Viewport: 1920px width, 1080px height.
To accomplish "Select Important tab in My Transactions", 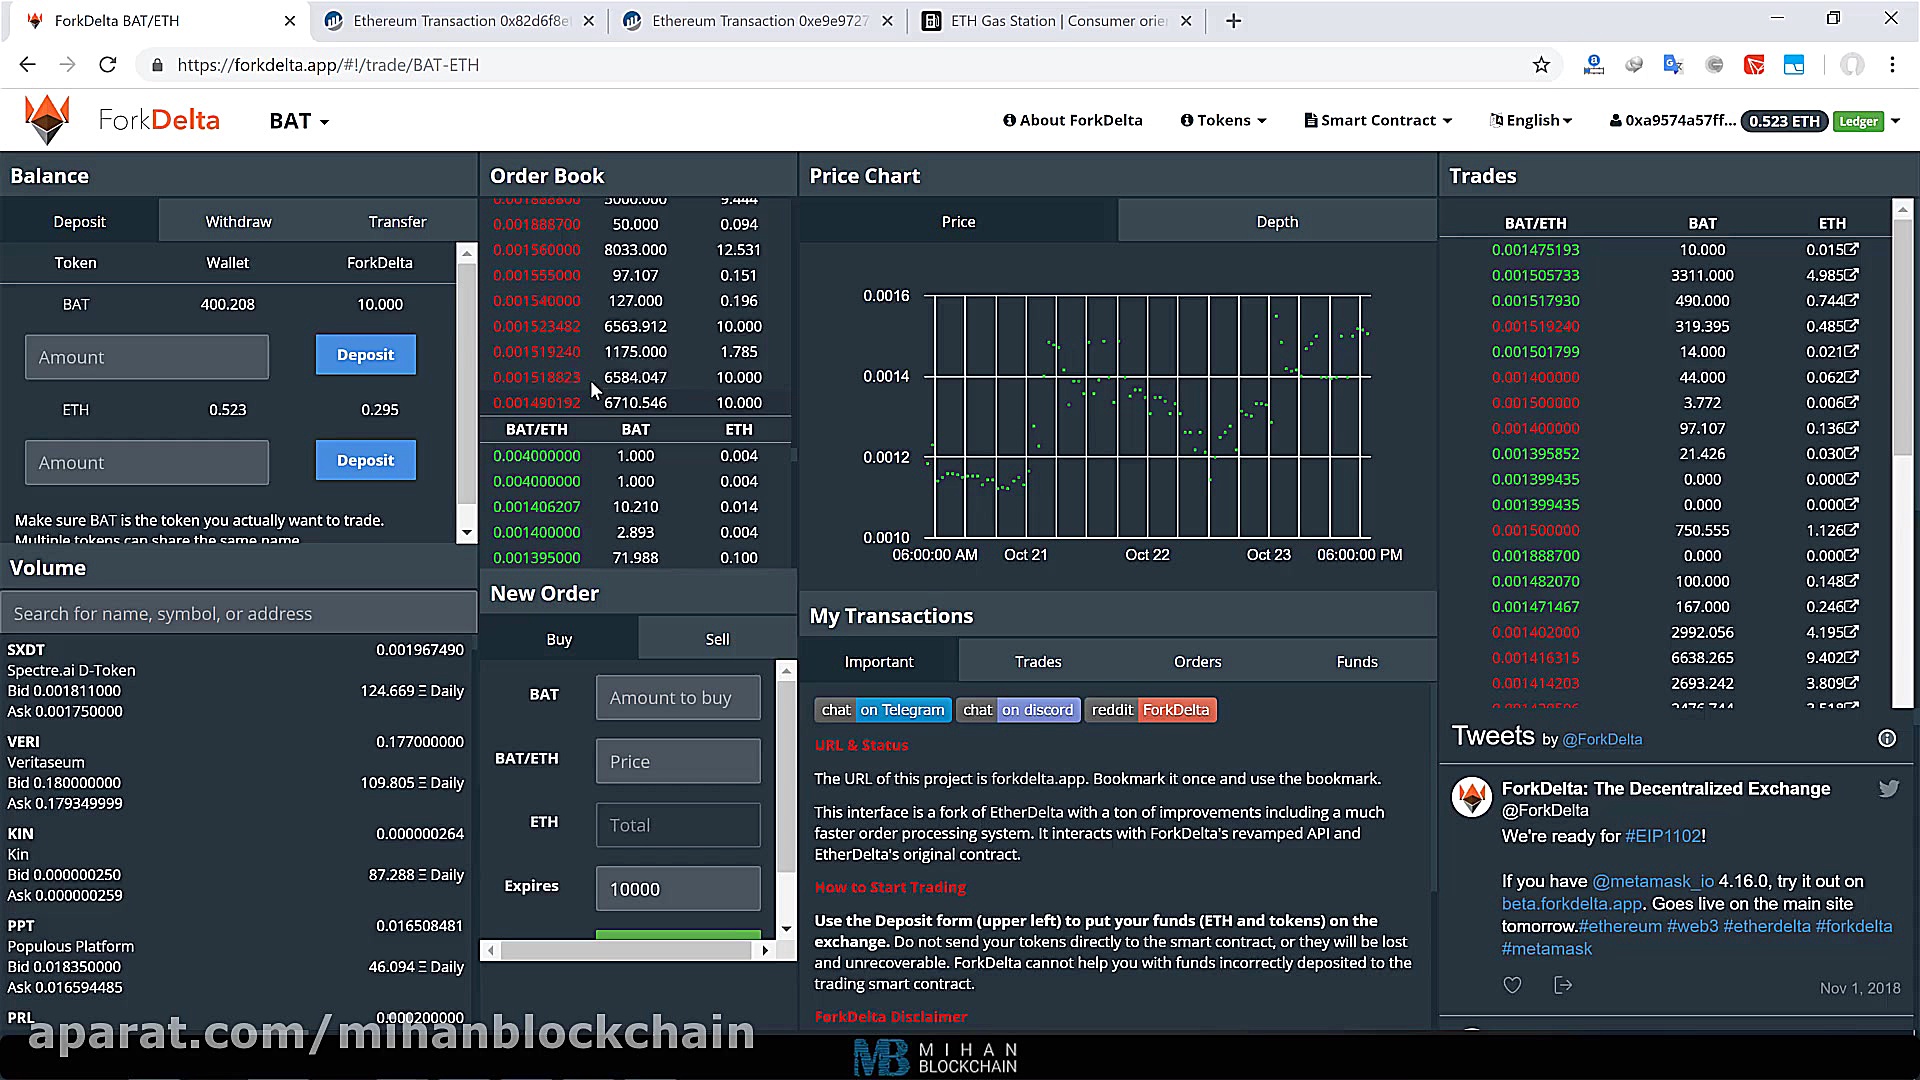I will [x=878, y=661].
